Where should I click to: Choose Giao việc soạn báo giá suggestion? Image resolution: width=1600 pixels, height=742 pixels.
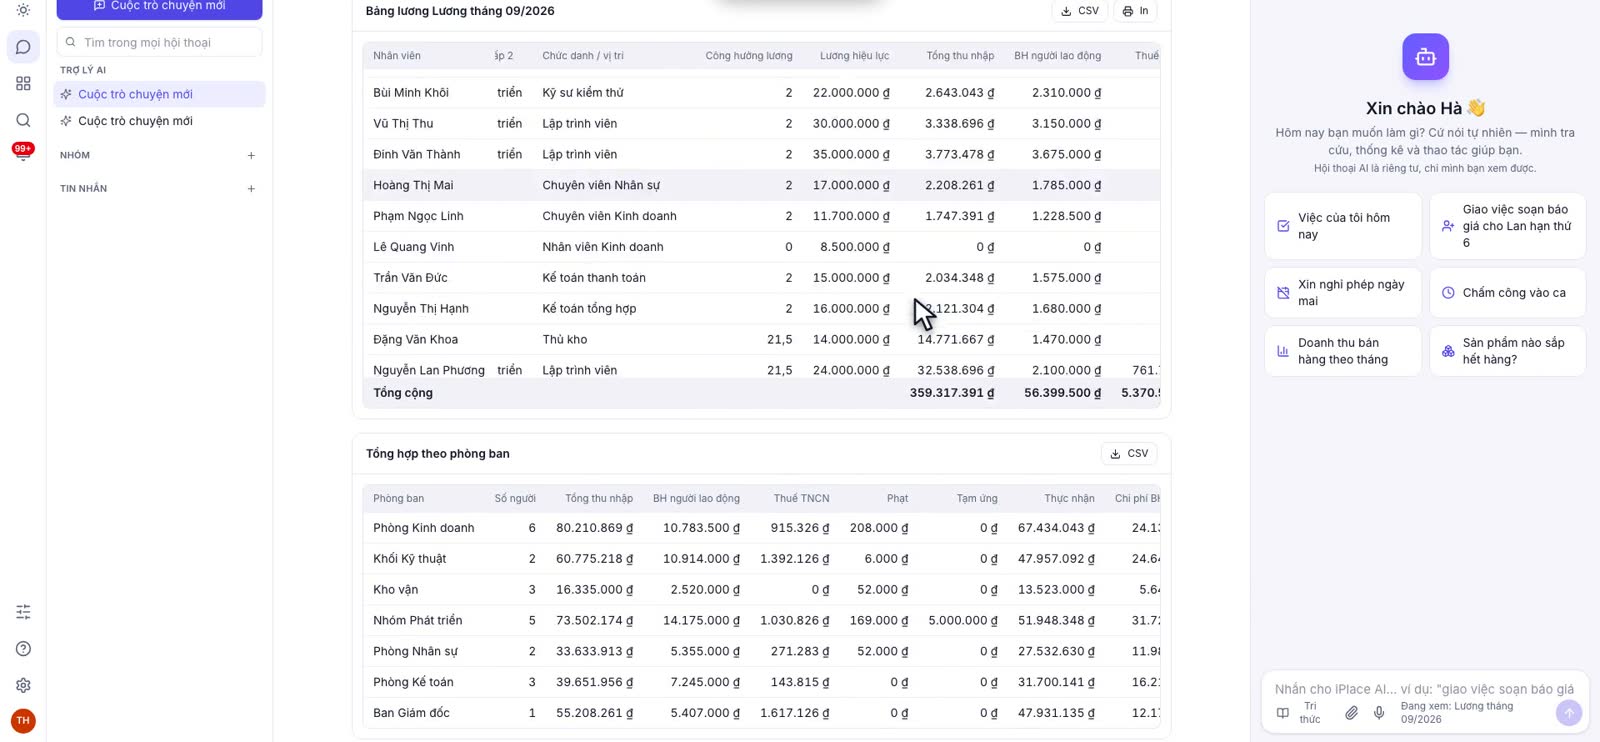(1508, 226)
